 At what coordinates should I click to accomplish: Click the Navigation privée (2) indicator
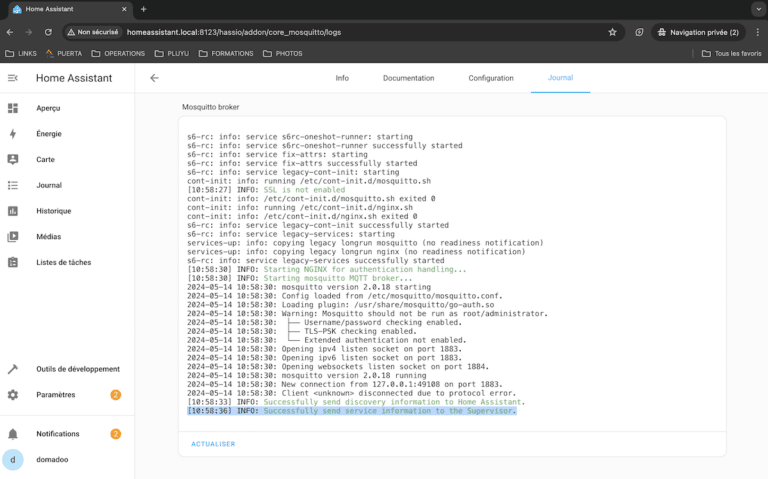click(x=698, y=32)
